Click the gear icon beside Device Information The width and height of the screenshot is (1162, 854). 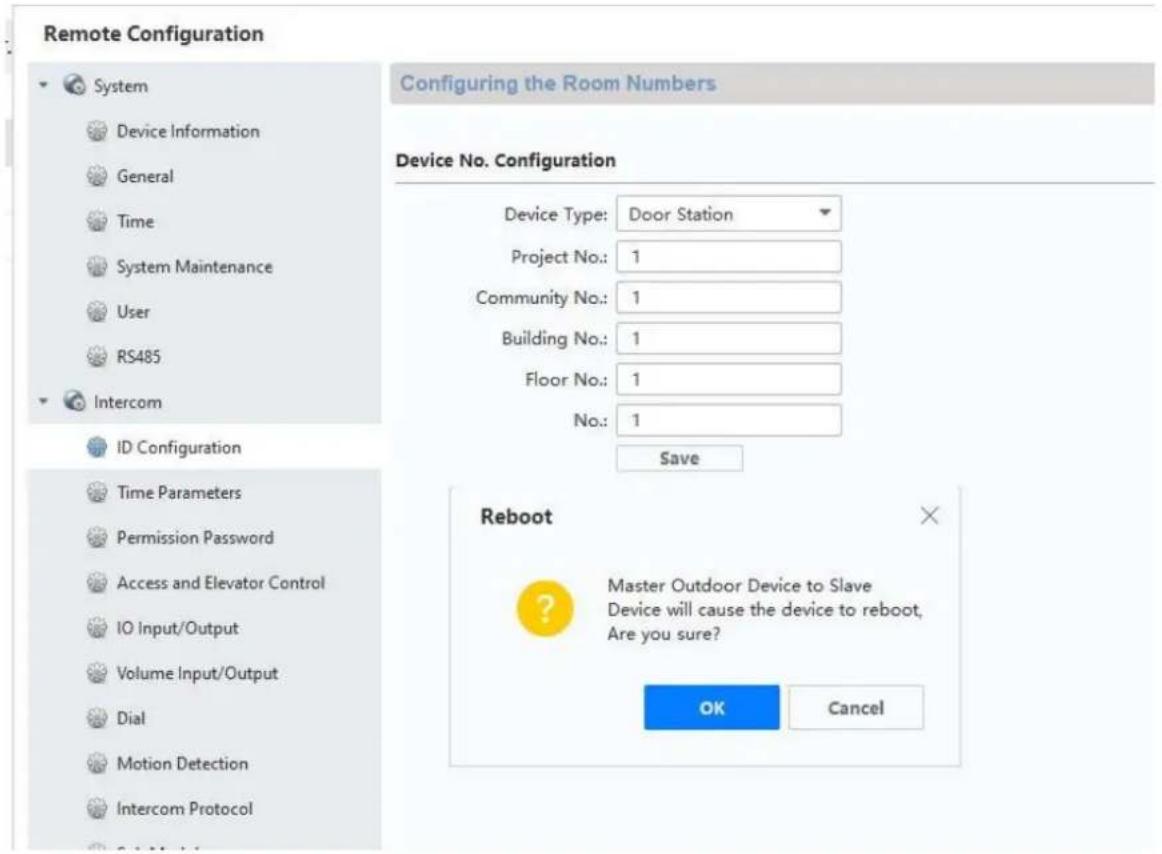(97, 131)
